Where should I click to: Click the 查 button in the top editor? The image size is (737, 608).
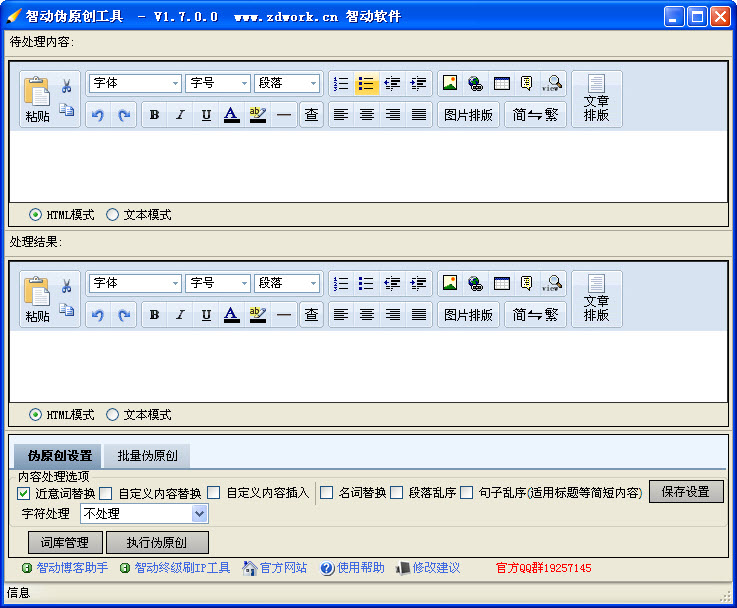coord(311,115)
